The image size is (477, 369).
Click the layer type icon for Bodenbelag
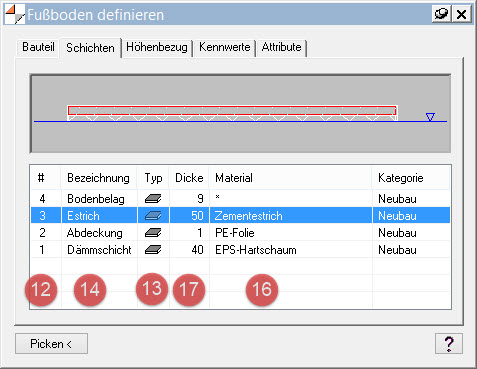click(153, 199)
